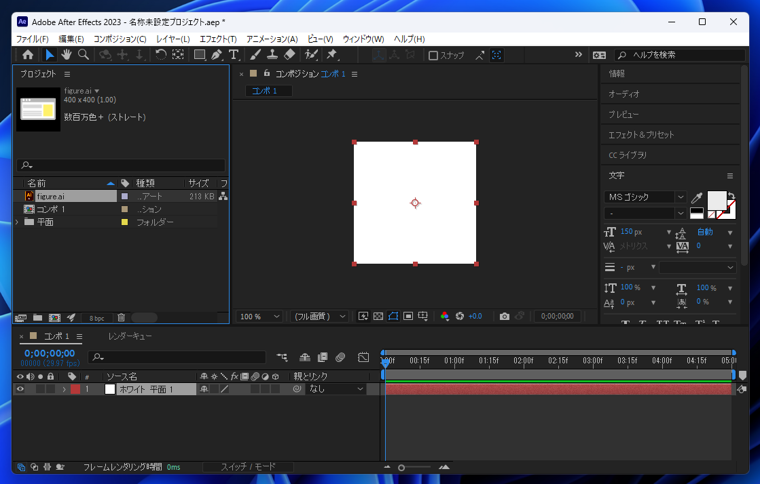The height and width of the screenshot is (484, 760).
Task: Toggle mask and shape path visibility
Action: point(393,316)
